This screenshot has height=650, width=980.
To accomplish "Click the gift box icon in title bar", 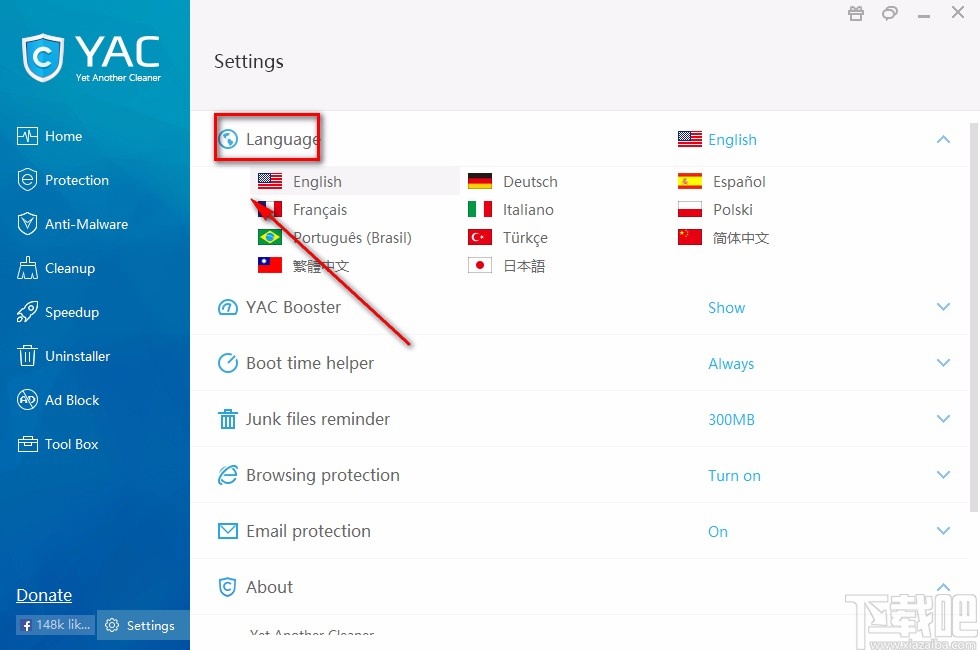I will click(856, 13).
